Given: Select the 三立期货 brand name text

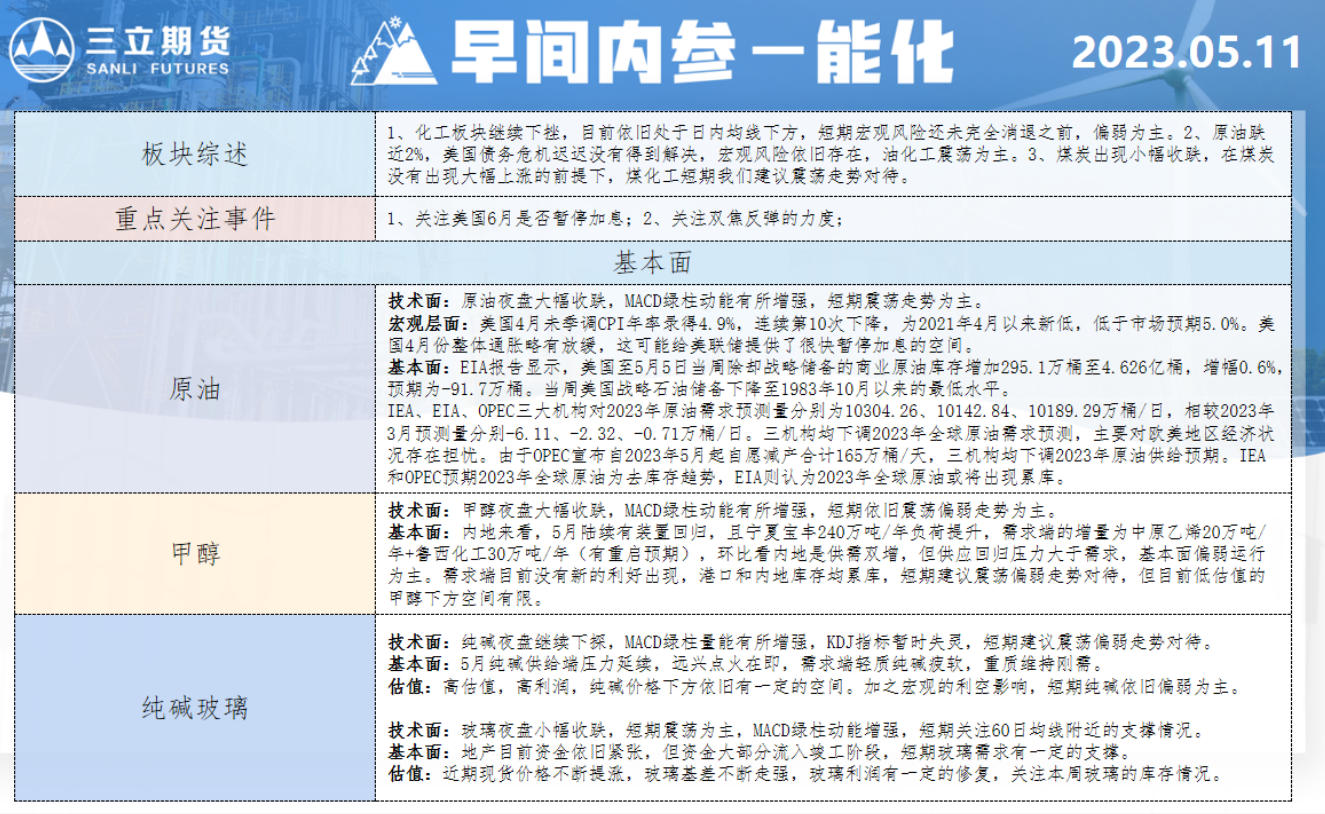Looking at the screenshot, I should click(x=158, y=41).
